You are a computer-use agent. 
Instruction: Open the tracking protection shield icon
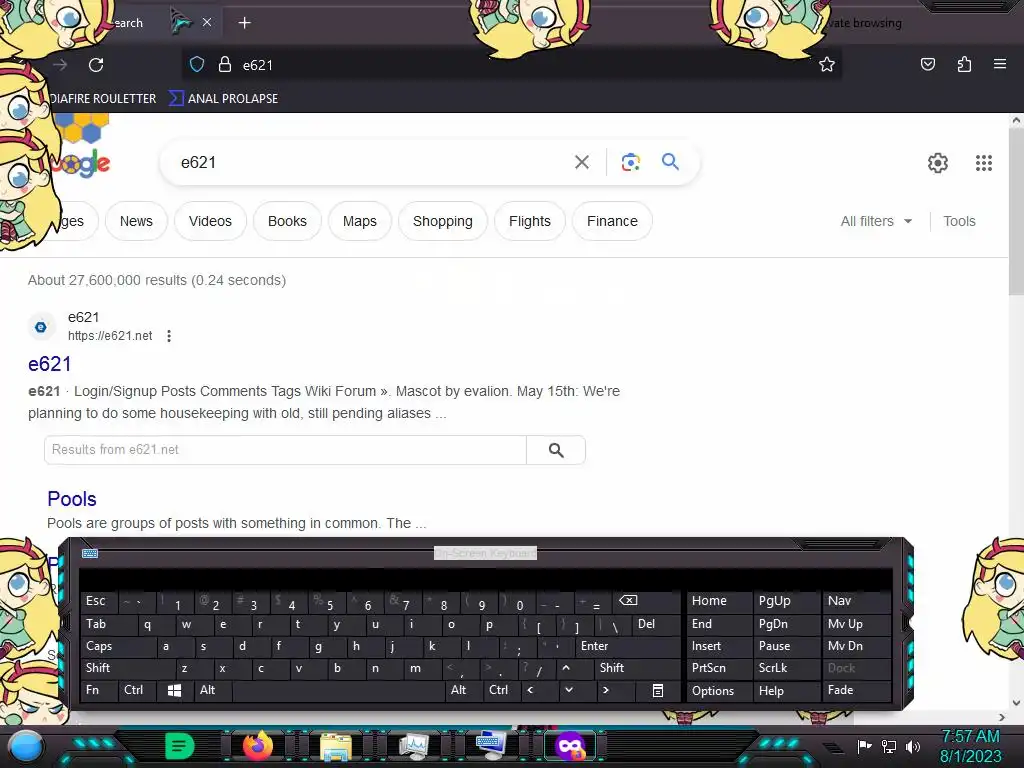(197, 65)
